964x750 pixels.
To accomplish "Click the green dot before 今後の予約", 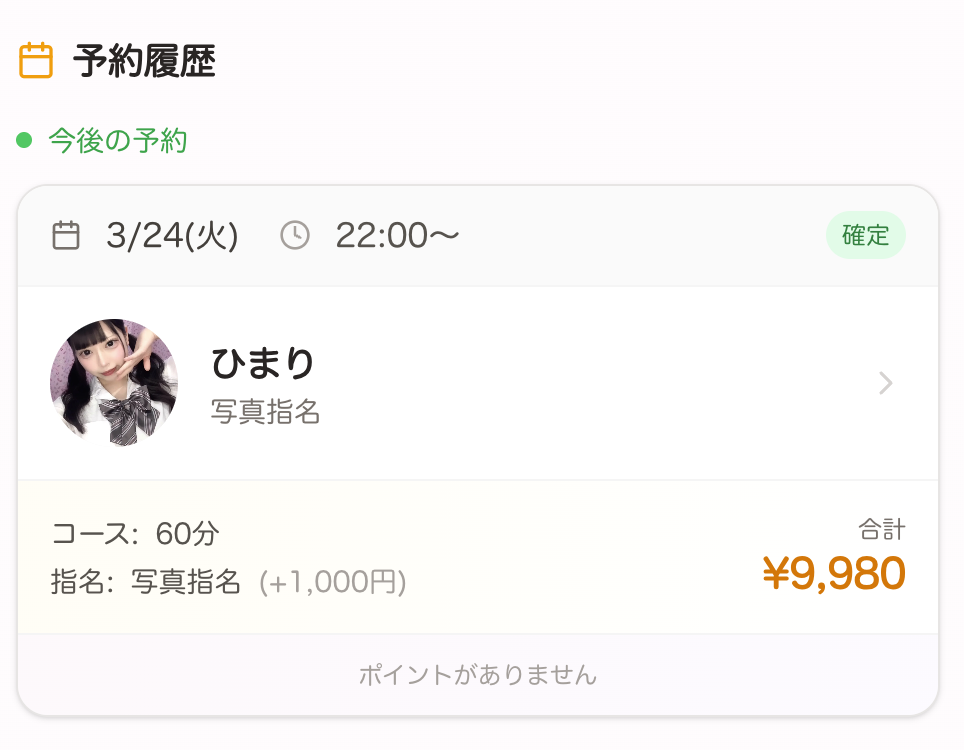I will tap(25, 140).
